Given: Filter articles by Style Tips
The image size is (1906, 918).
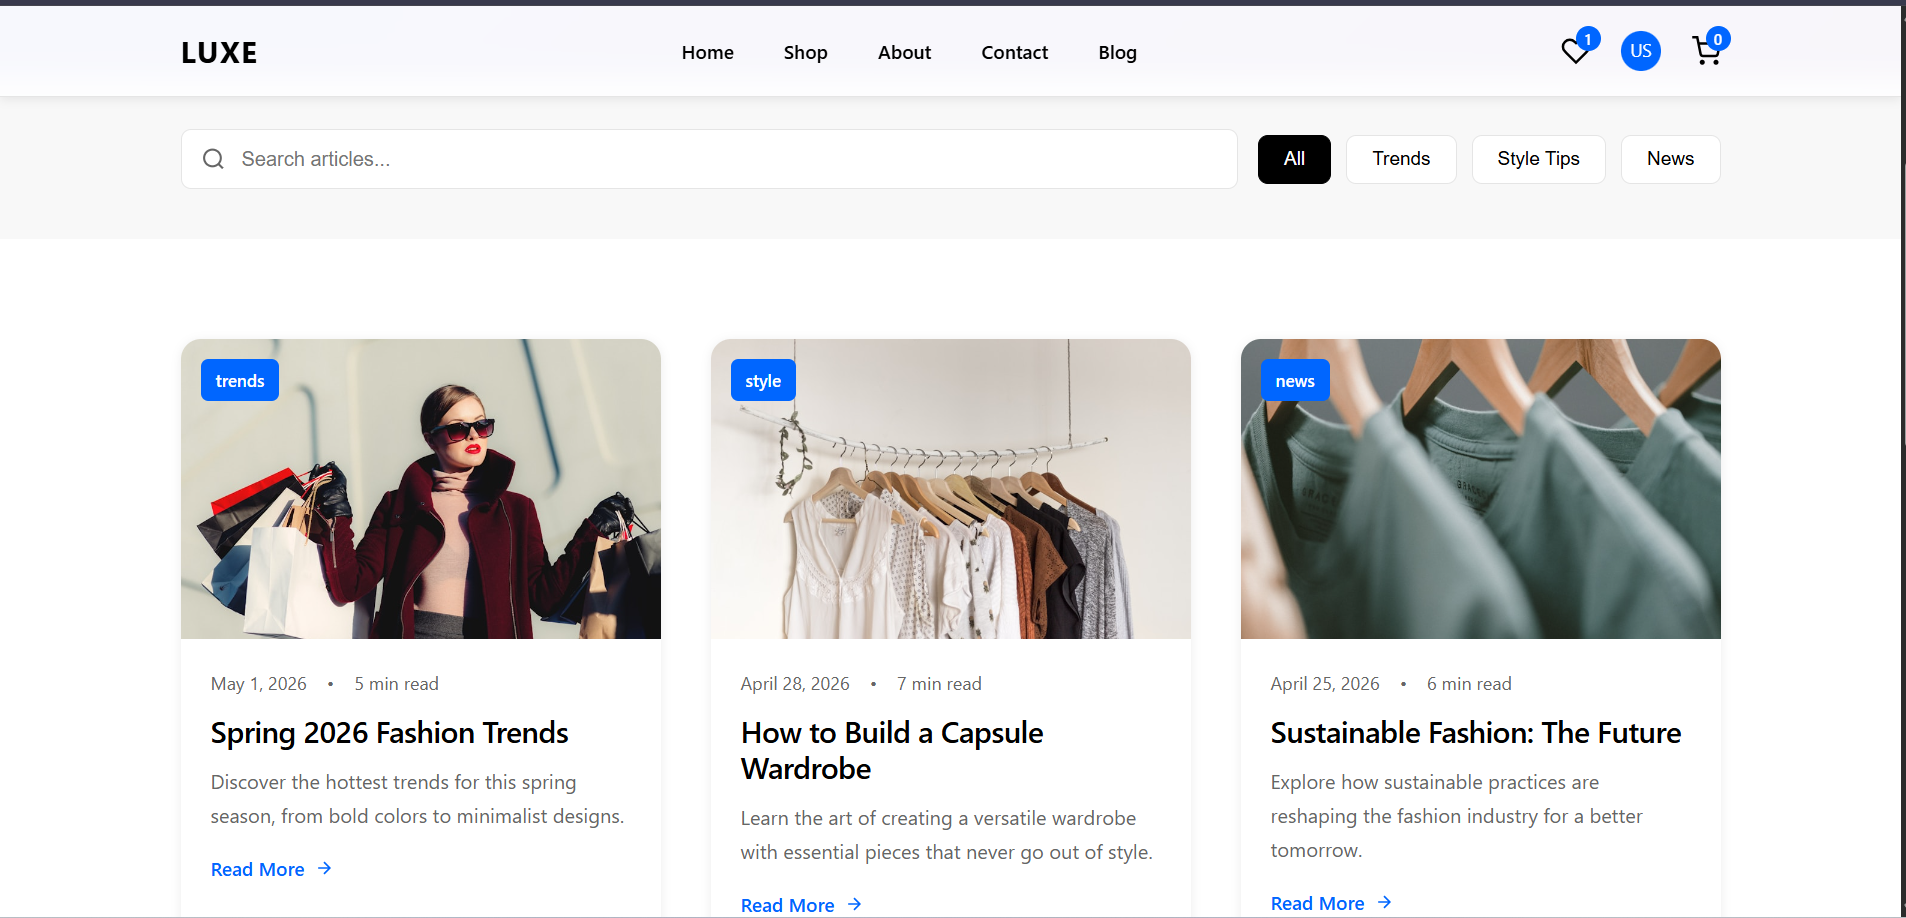Looking at the screenshot, I should click(1538, 159).
